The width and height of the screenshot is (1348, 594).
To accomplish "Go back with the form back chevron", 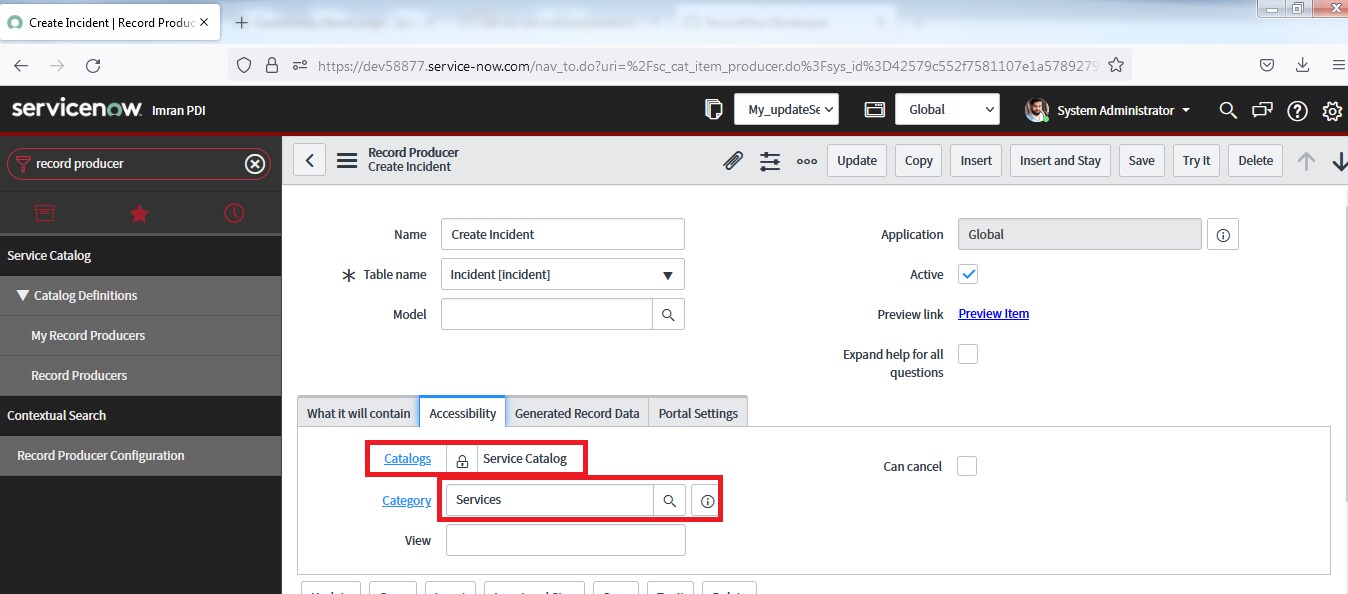I will click(309, 160).
